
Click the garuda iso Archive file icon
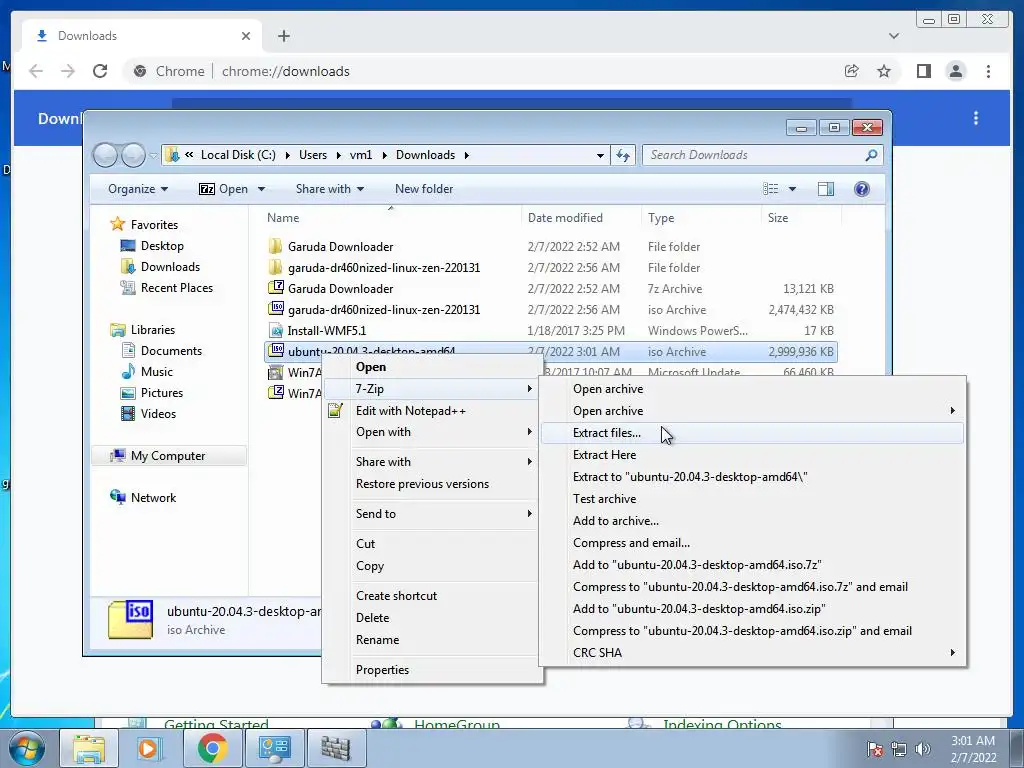click(x=276, y=309)
